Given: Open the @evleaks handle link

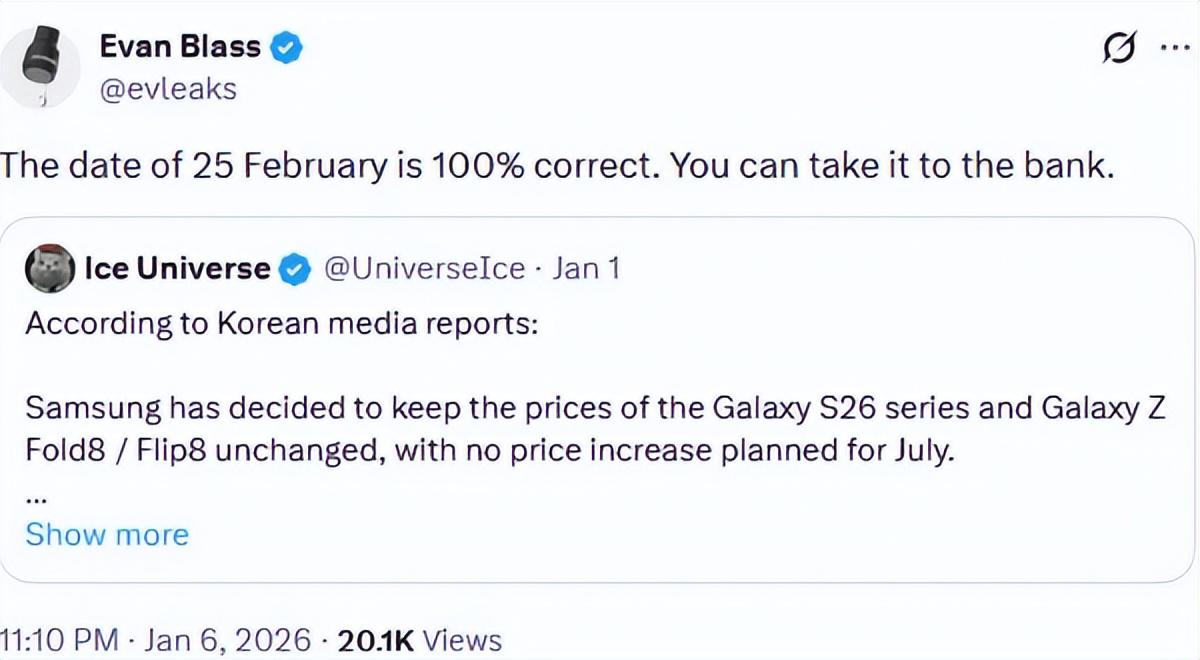Looking at the screenshot, I should (168, 89).
